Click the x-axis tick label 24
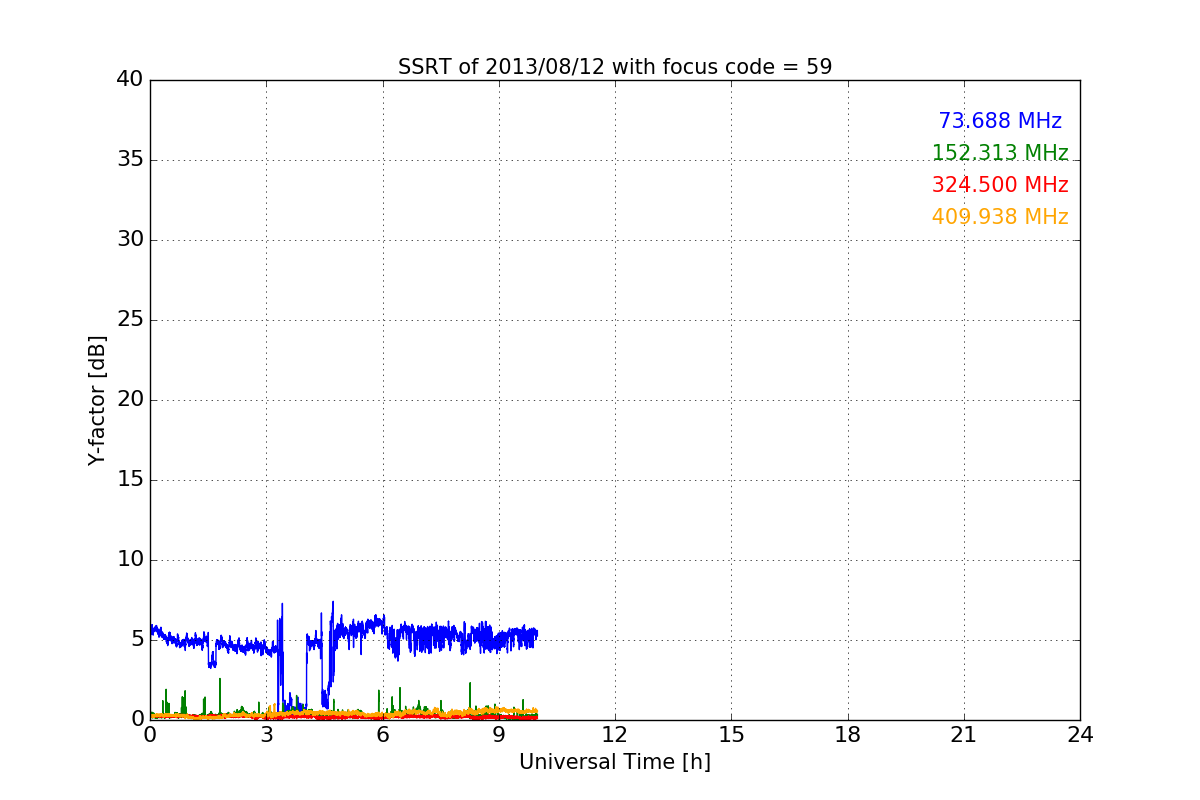Viewport: 1200px width, 800px height. point(1080,735)
